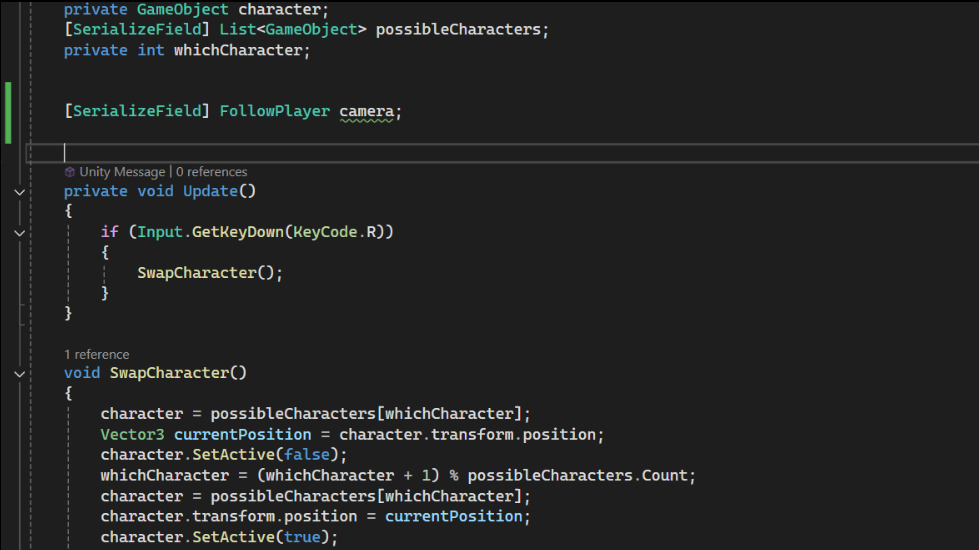
Task: Click the 'SwapCharacter();' call inside Update
Action: click(x=210, y=273)
